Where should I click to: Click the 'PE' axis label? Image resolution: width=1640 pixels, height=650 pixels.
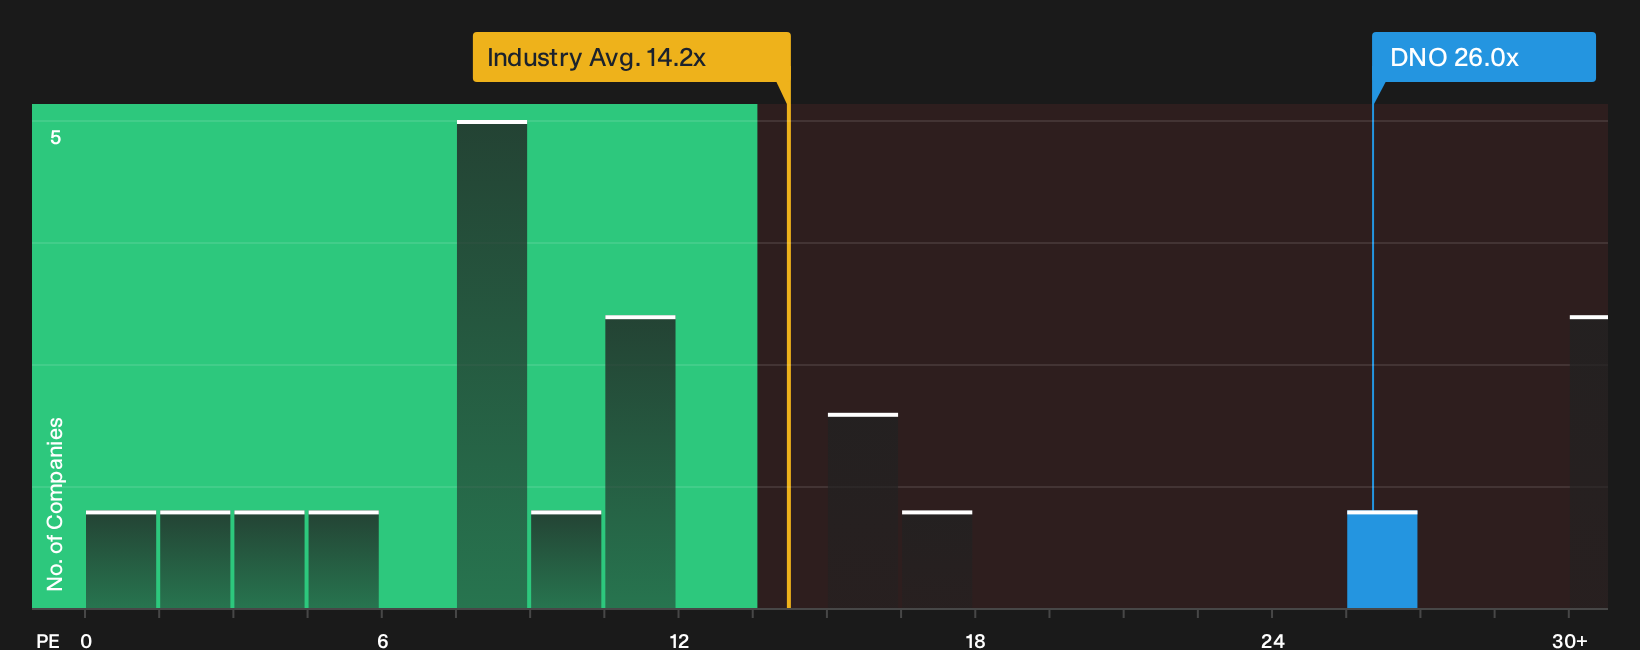click(48, 641)
